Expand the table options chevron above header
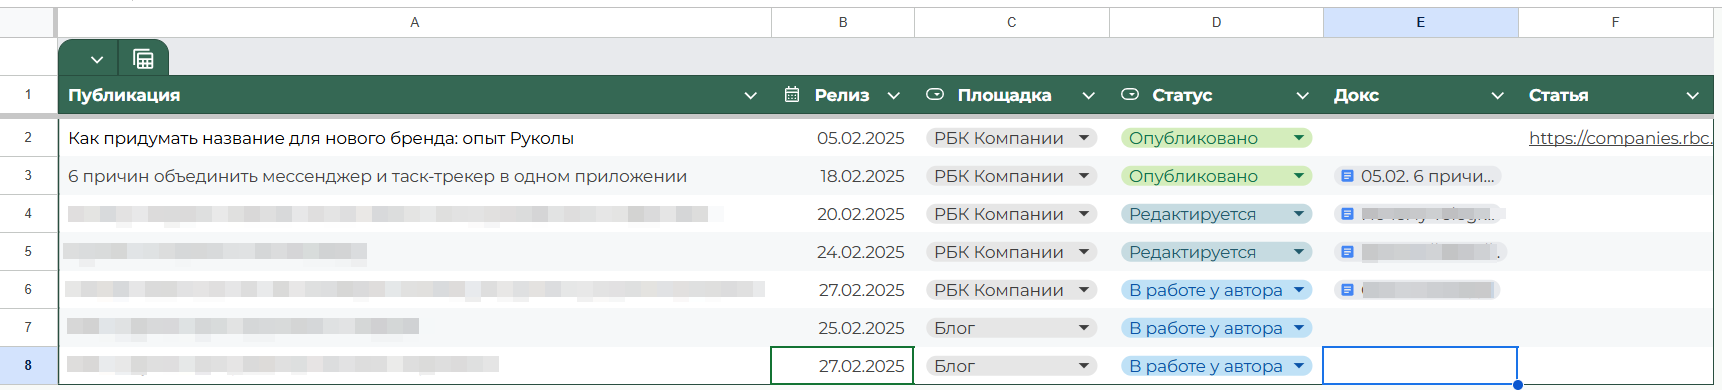Viewport: 1722px width, 390px height. 97,60
